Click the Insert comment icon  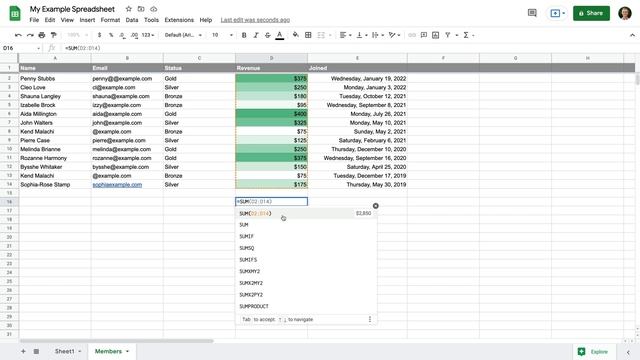click(x=424, y=35)
